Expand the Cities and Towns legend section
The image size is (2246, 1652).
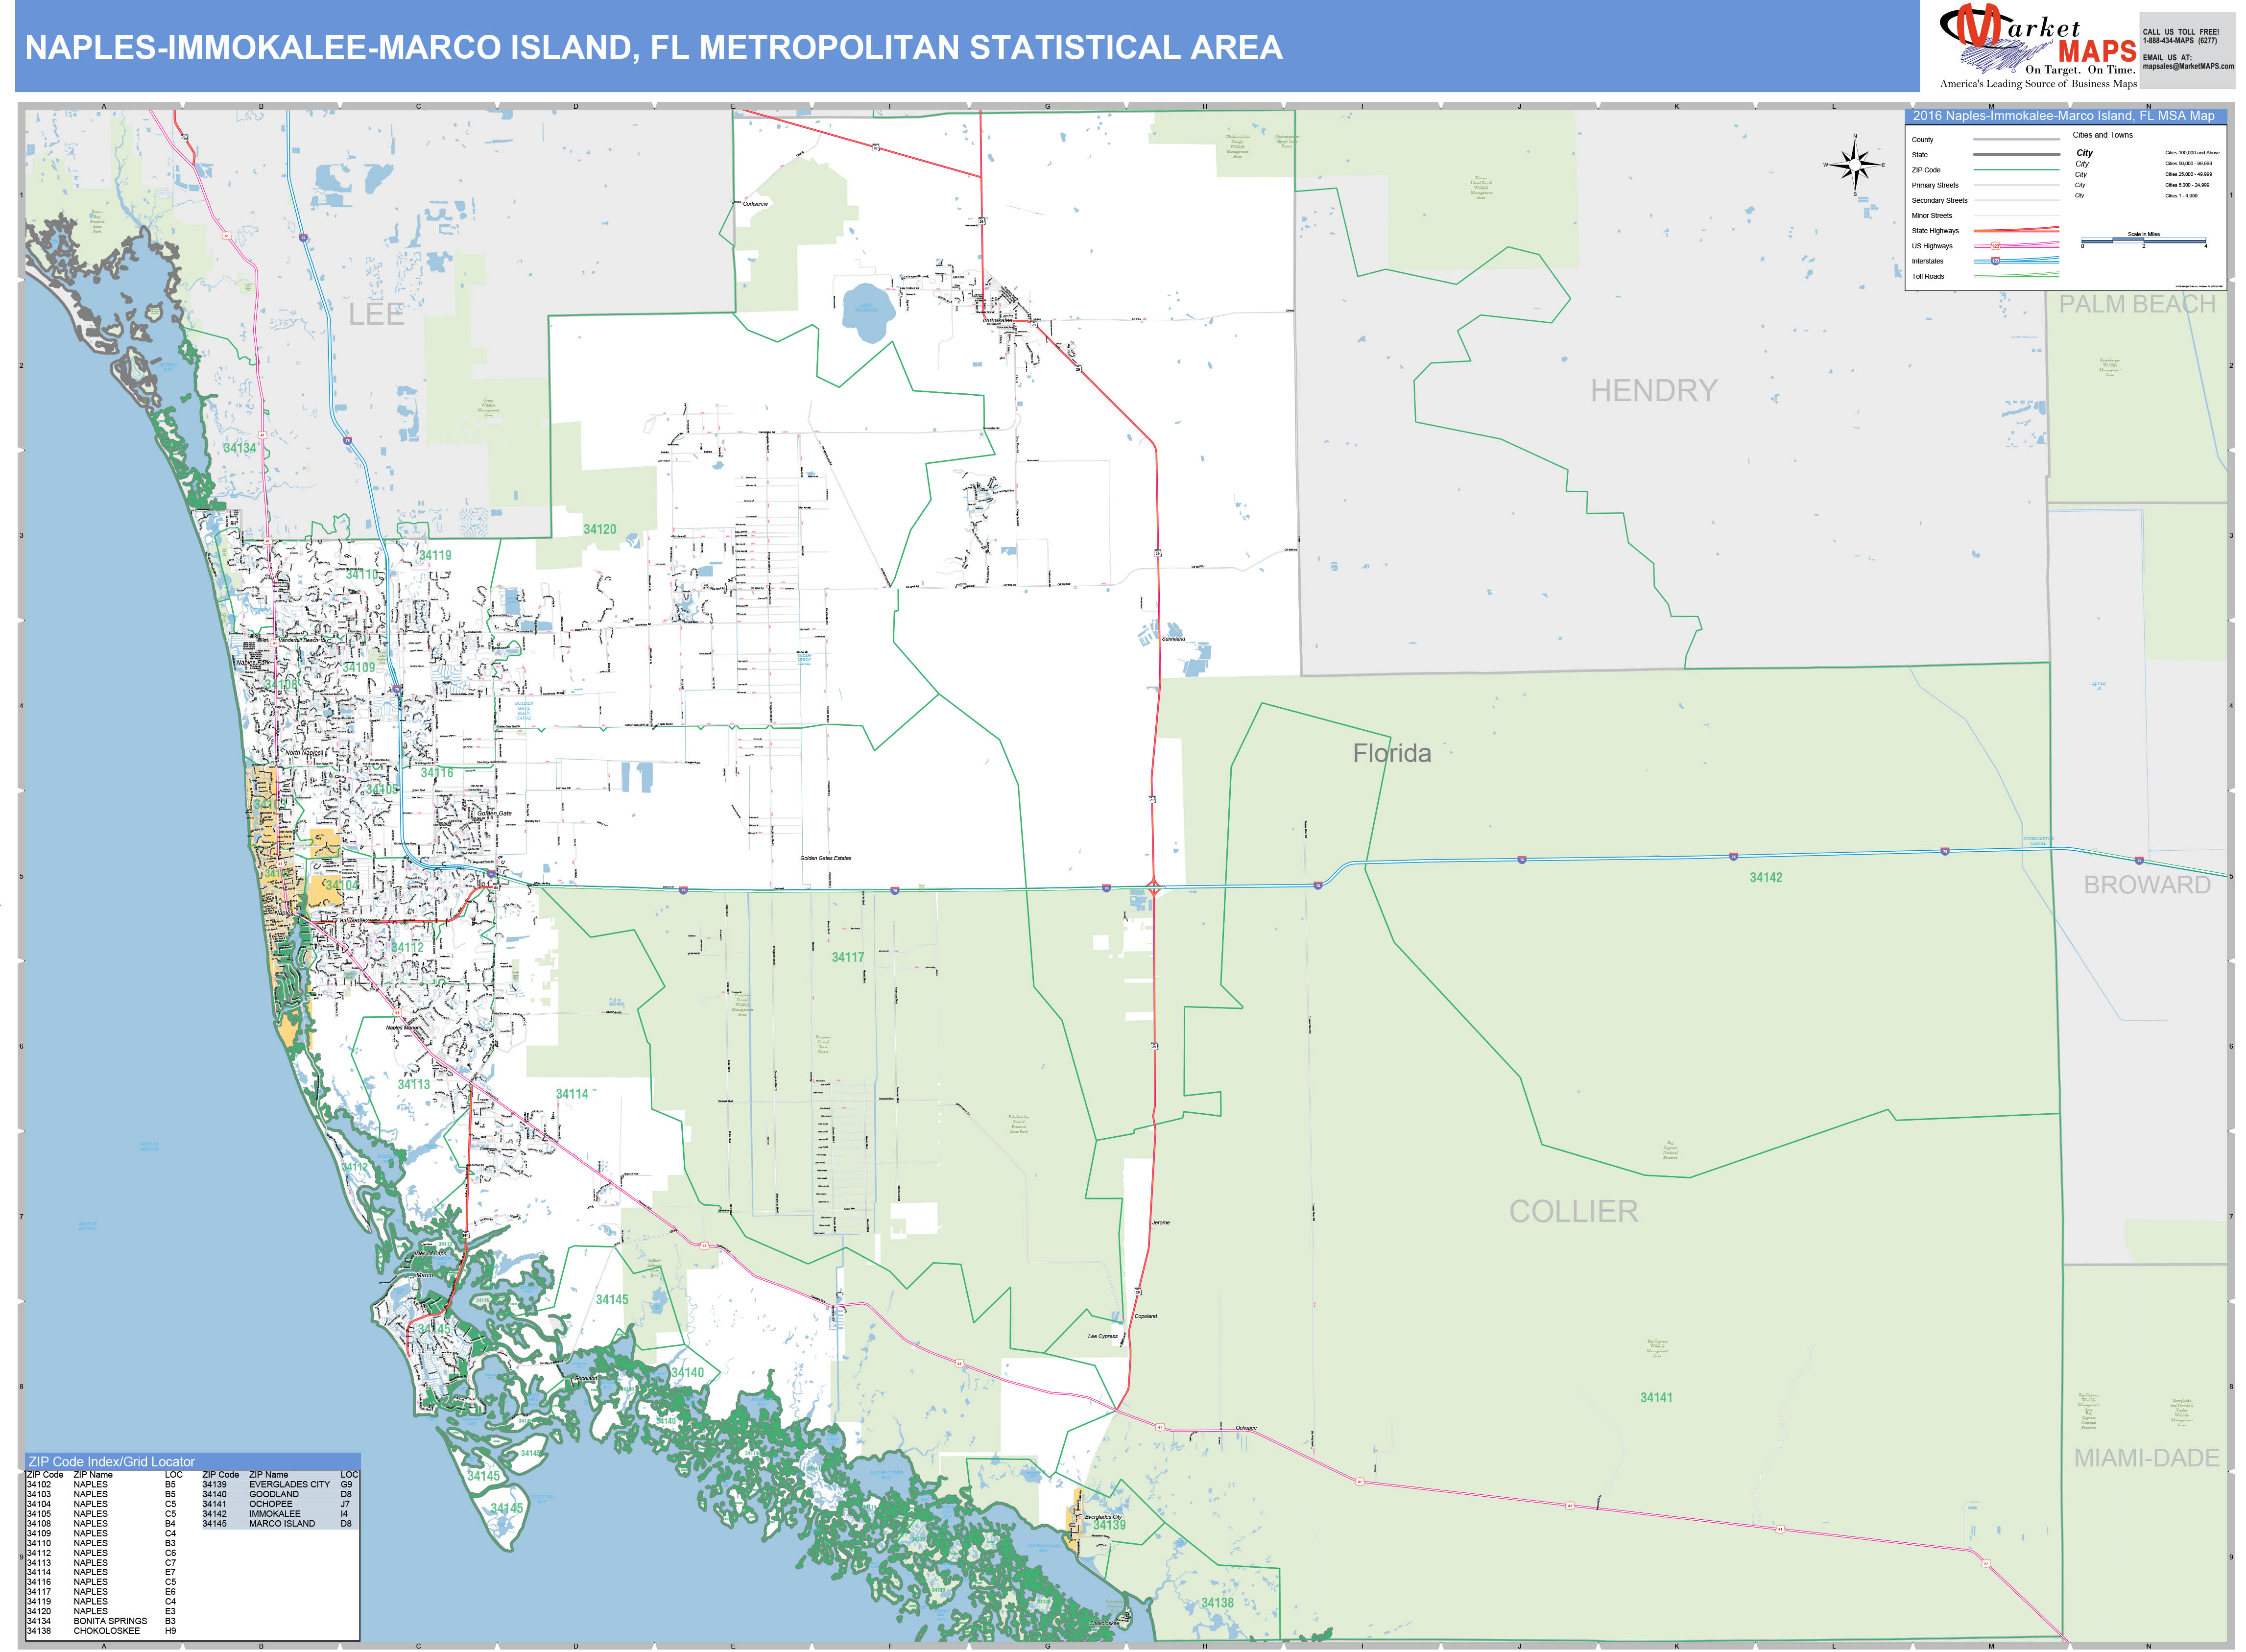click(2103, 135)
